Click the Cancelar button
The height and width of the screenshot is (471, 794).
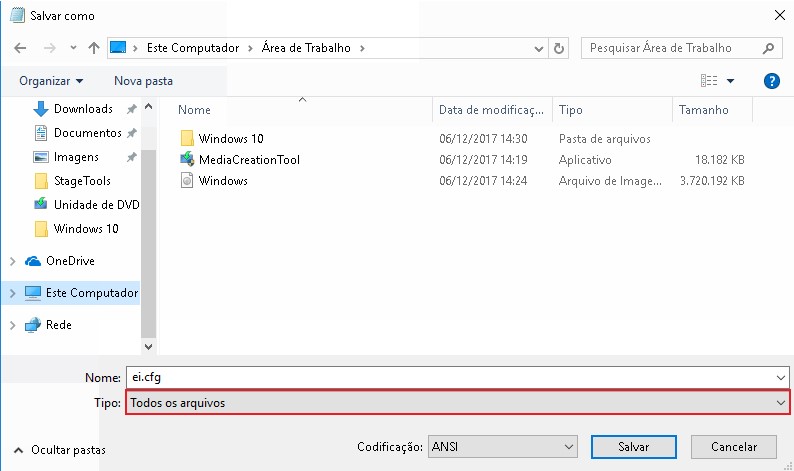[x=734, y=447]
